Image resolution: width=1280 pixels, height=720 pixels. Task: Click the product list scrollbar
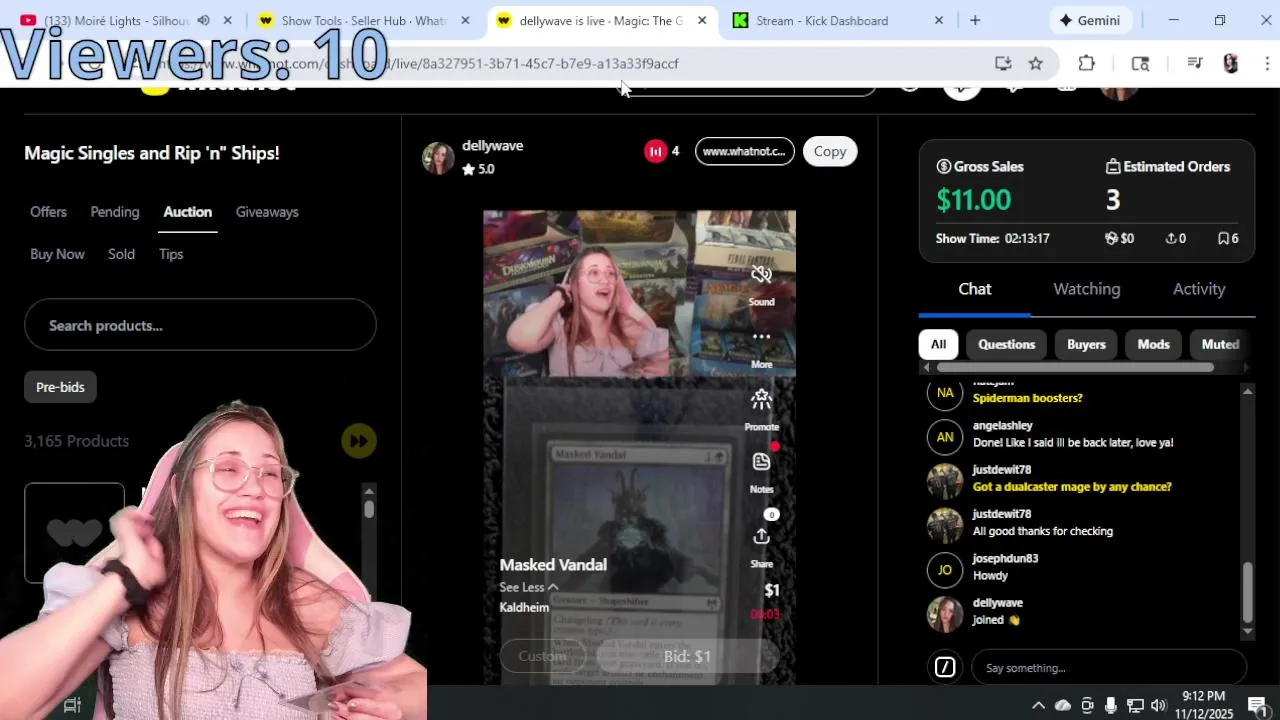coord(369,508)
